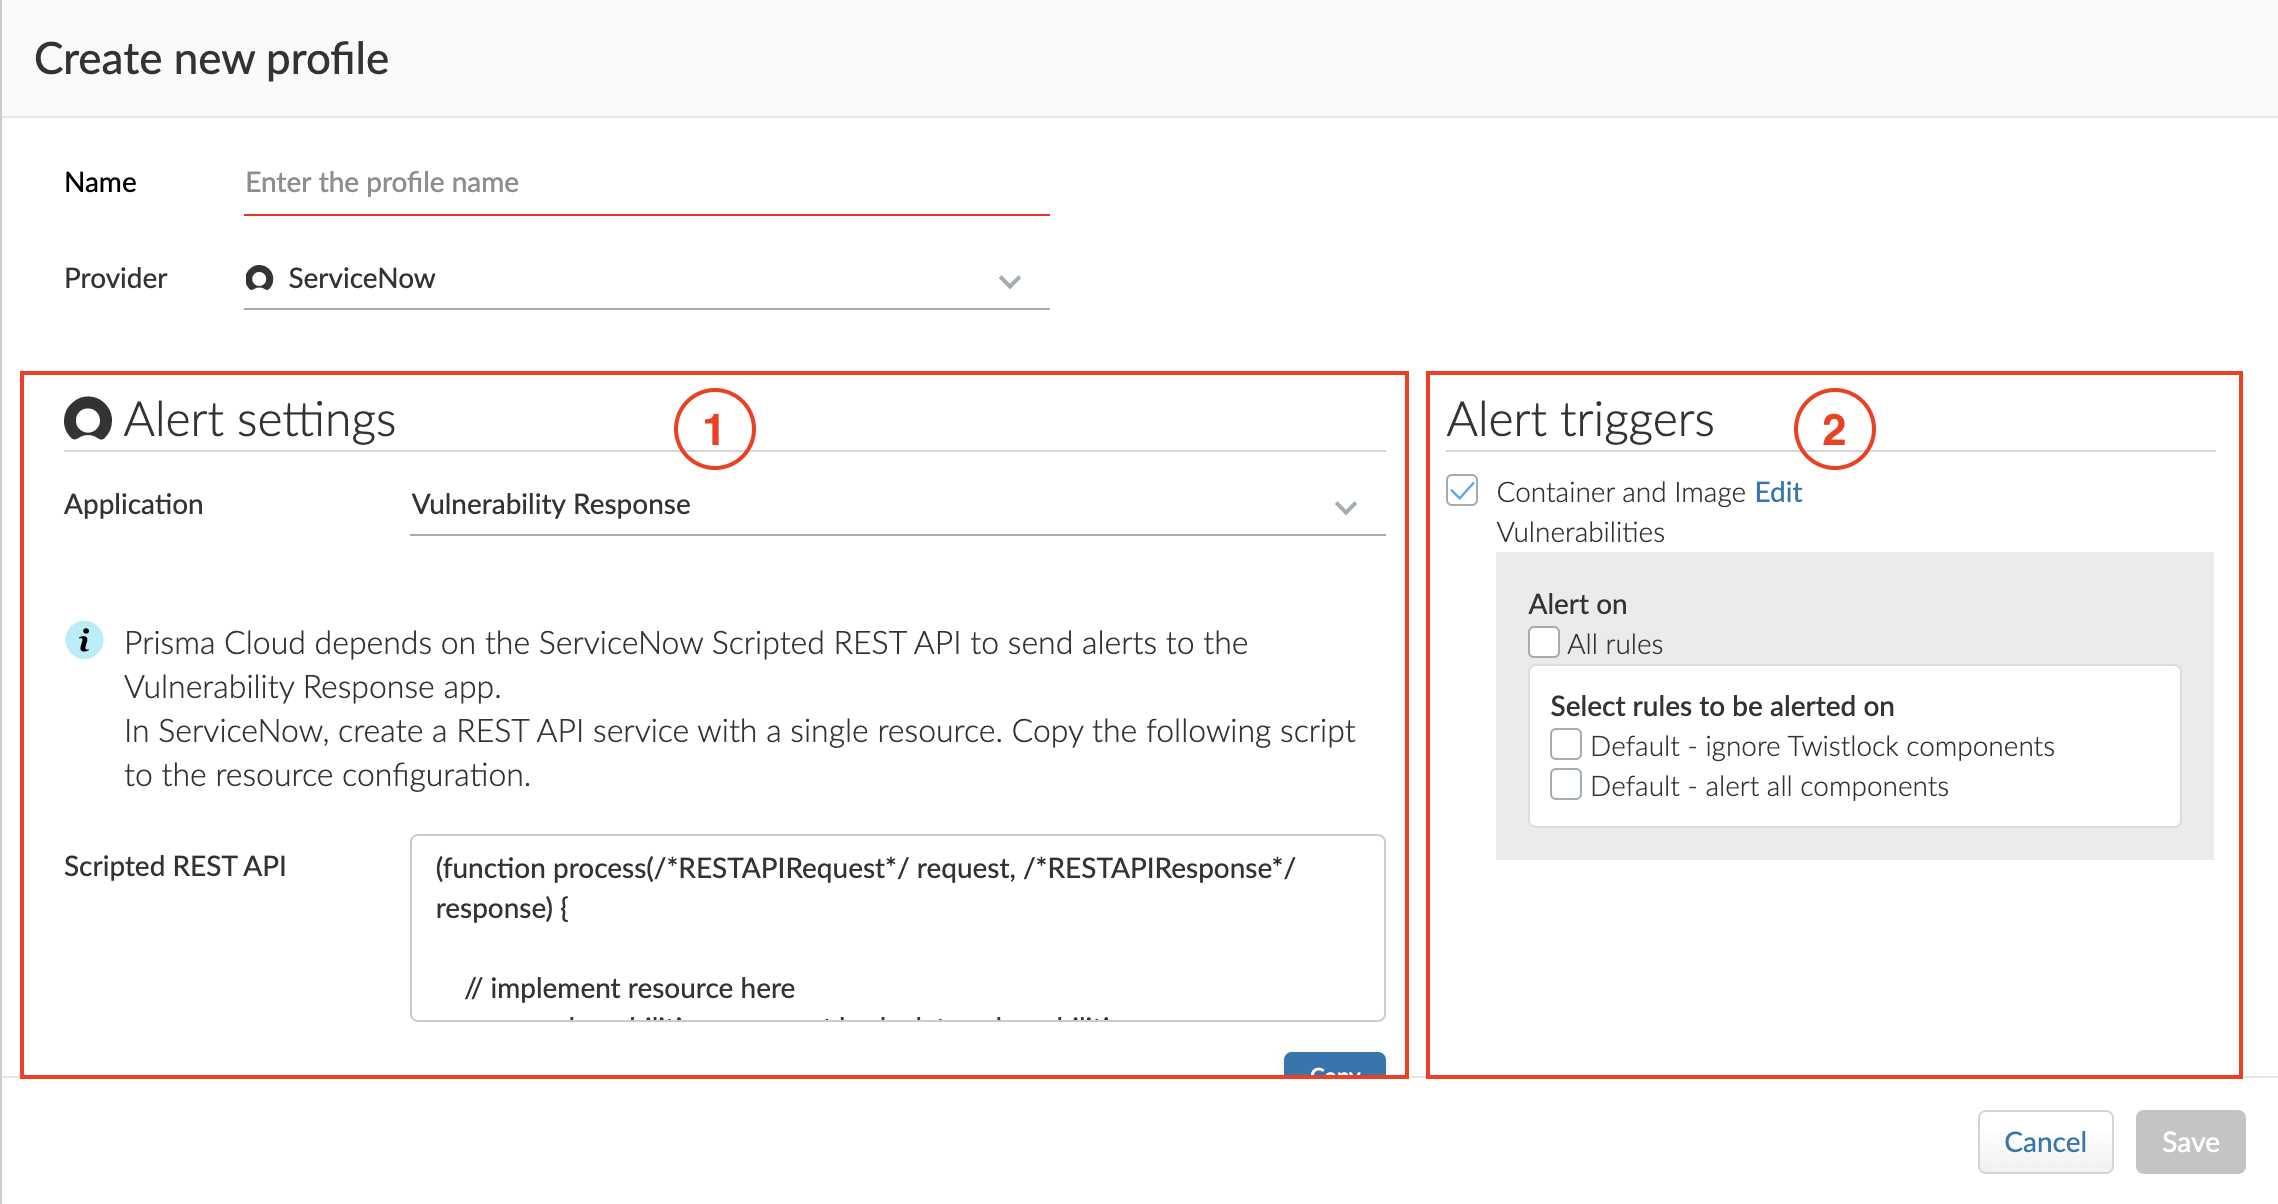Click the Alert settings heading

tap(259, 420)
